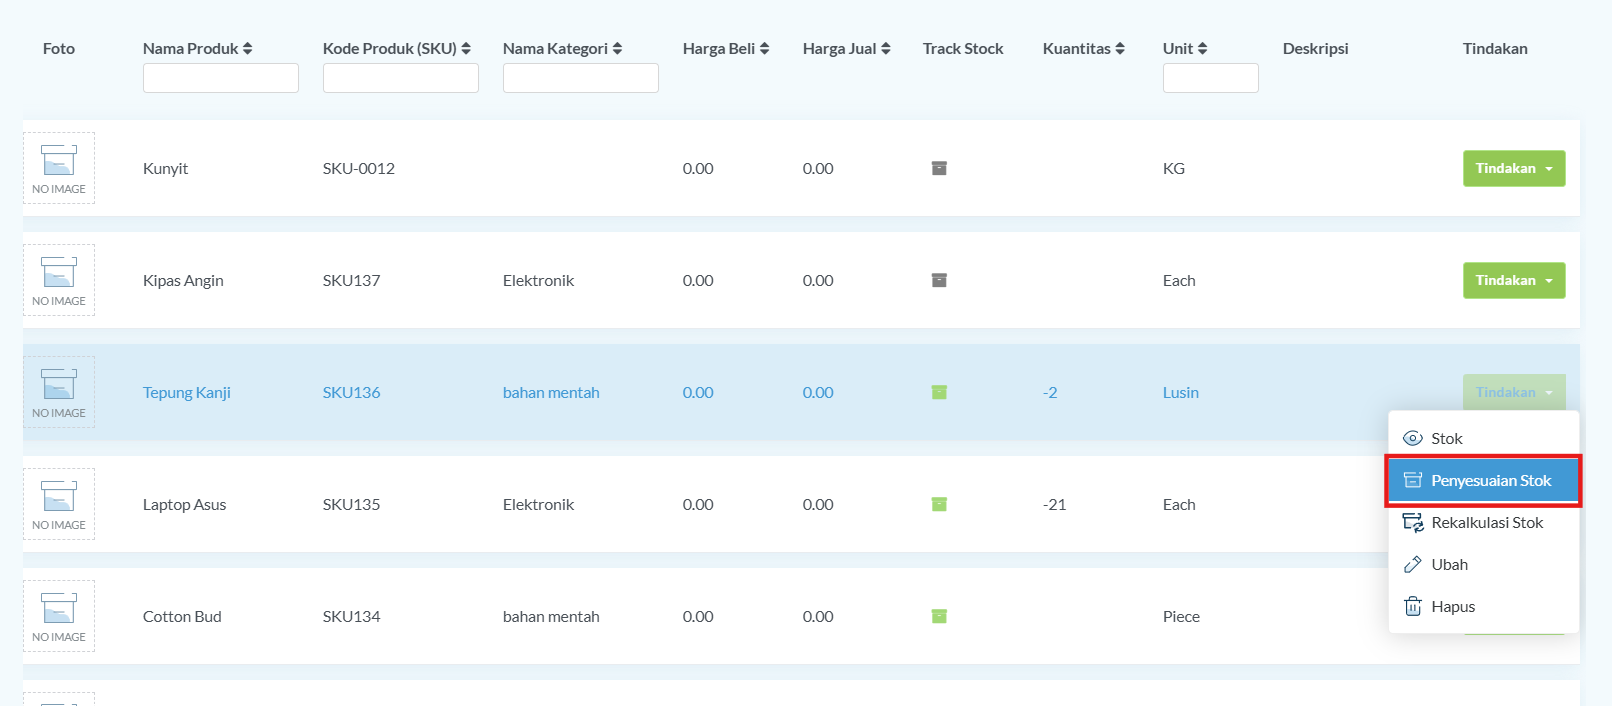Click the track stock icon for Kipas Angin
The width and height of the screenshot is (1612, 706).
[939, 280]
